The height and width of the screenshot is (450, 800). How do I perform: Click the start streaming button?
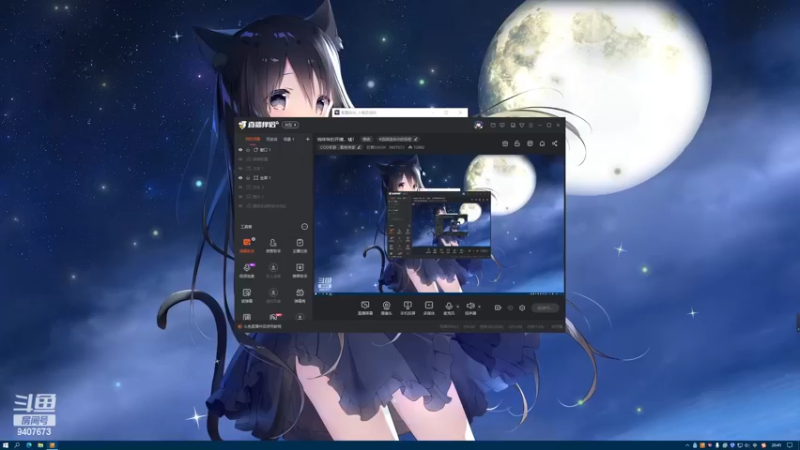point(545,308)
